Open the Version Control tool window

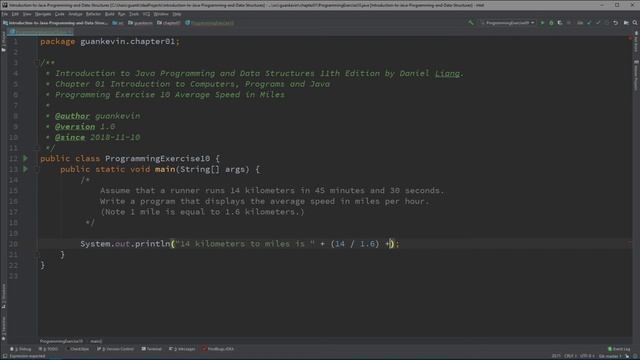(x=116, y=349)
